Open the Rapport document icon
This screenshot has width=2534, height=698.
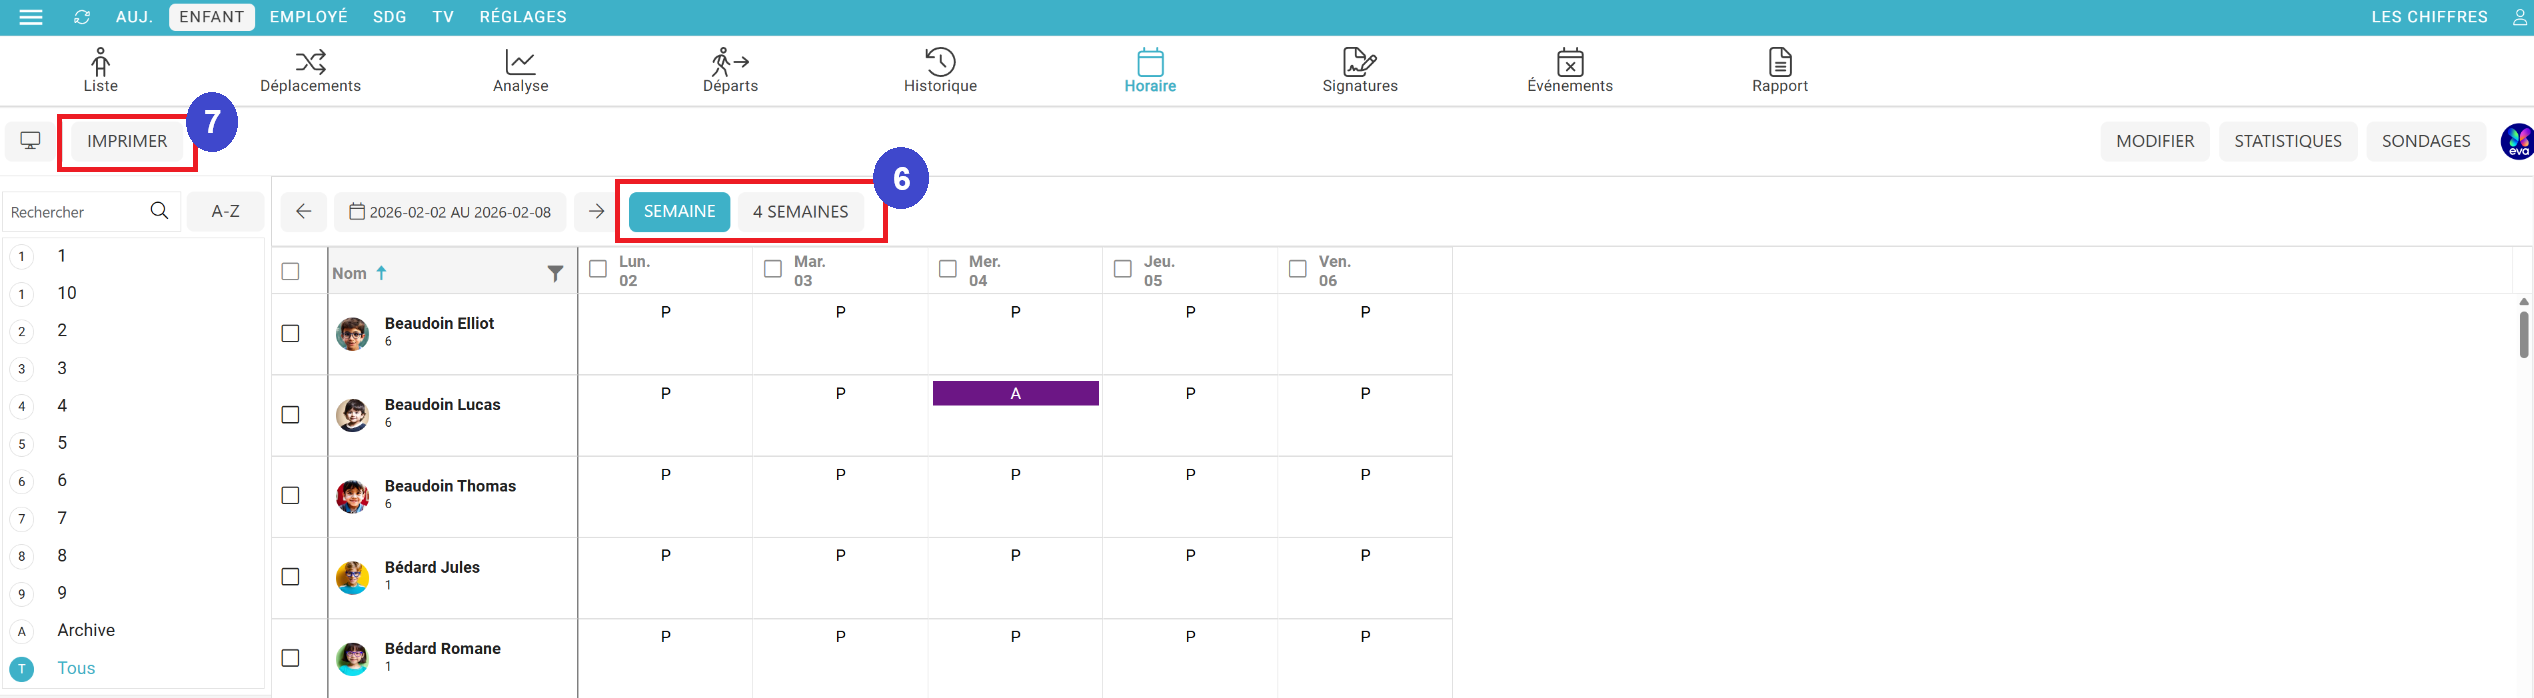point(1780,63)
